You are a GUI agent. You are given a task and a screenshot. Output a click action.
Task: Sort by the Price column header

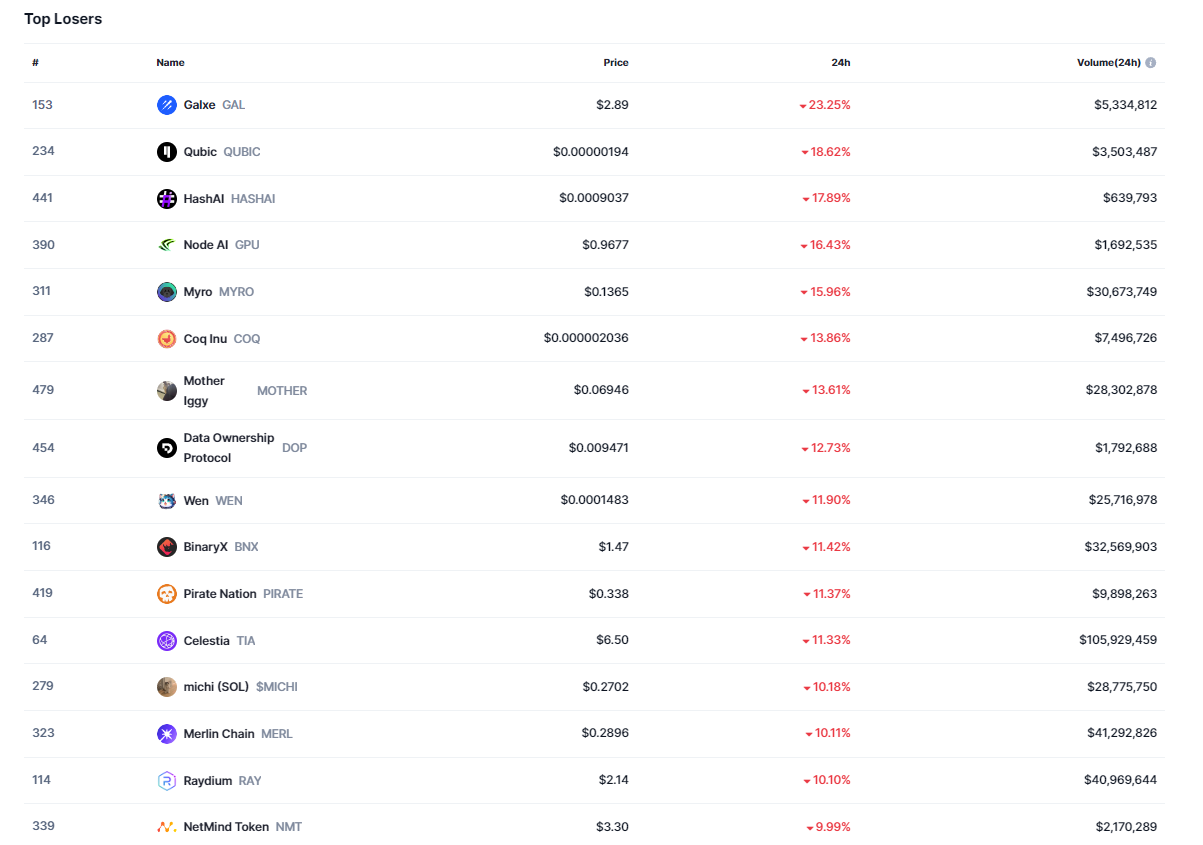tap(615, 63)
